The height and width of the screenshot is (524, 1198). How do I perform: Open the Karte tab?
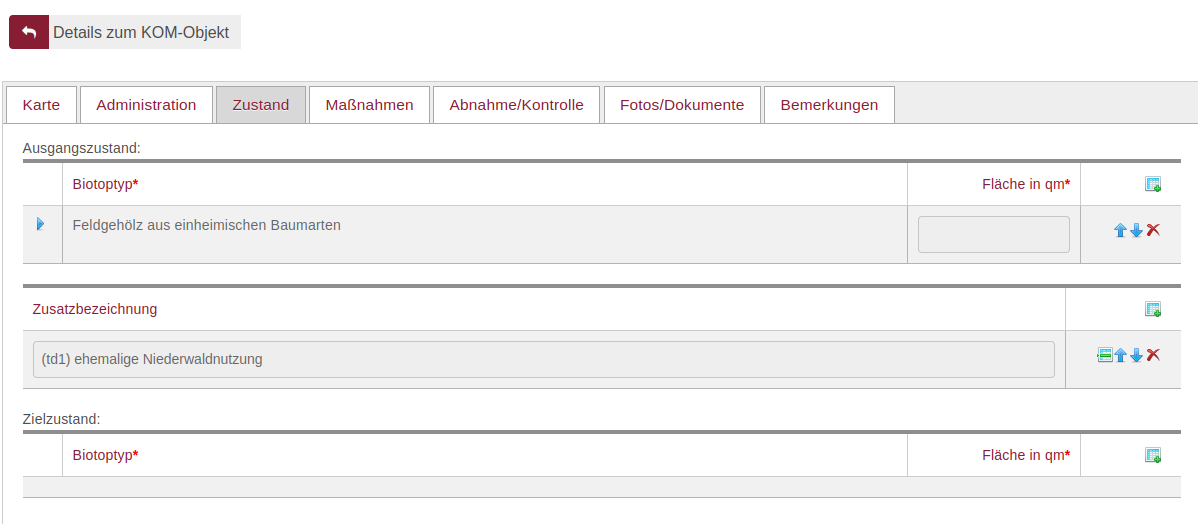click(x=41, y=105)
